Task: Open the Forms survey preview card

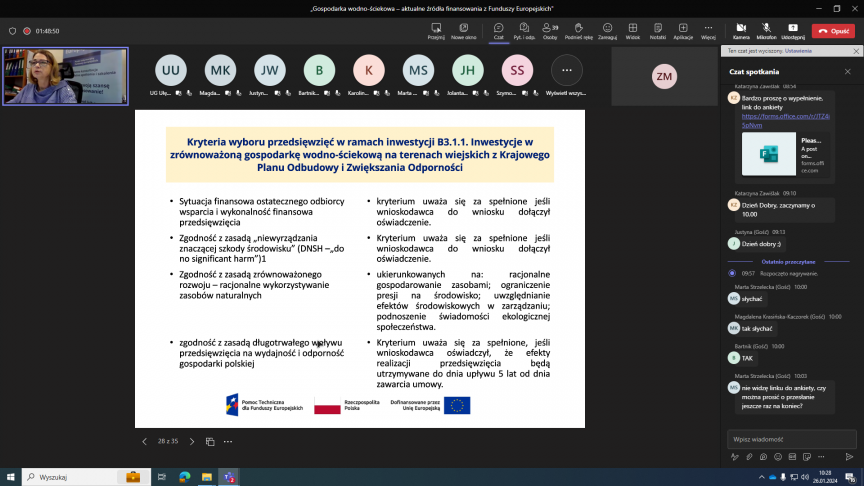Action: pyautogui.click(x=785, y=154)
